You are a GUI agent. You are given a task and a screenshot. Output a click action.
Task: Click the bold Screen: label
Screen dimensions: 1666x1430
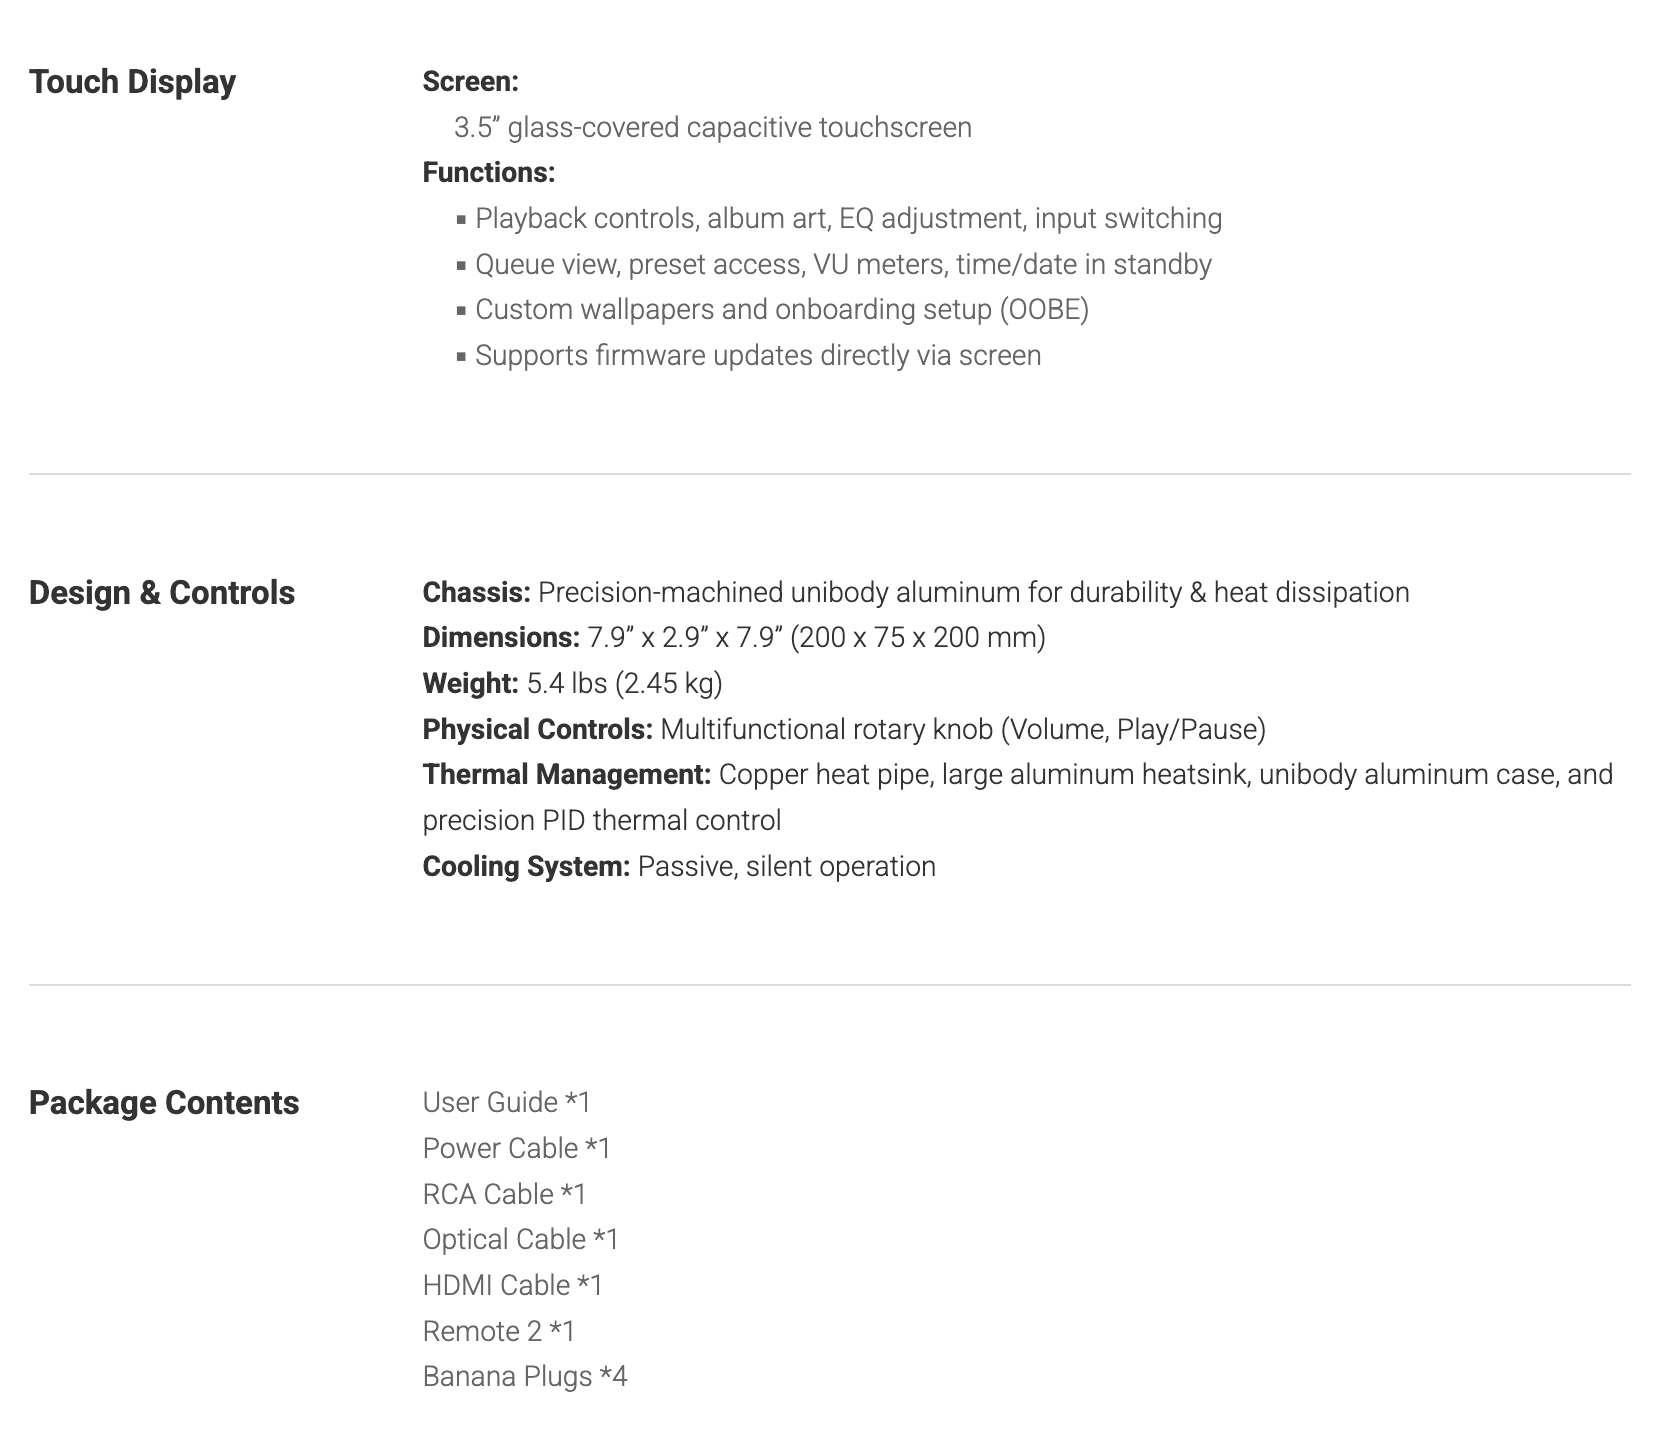point(470,82)
